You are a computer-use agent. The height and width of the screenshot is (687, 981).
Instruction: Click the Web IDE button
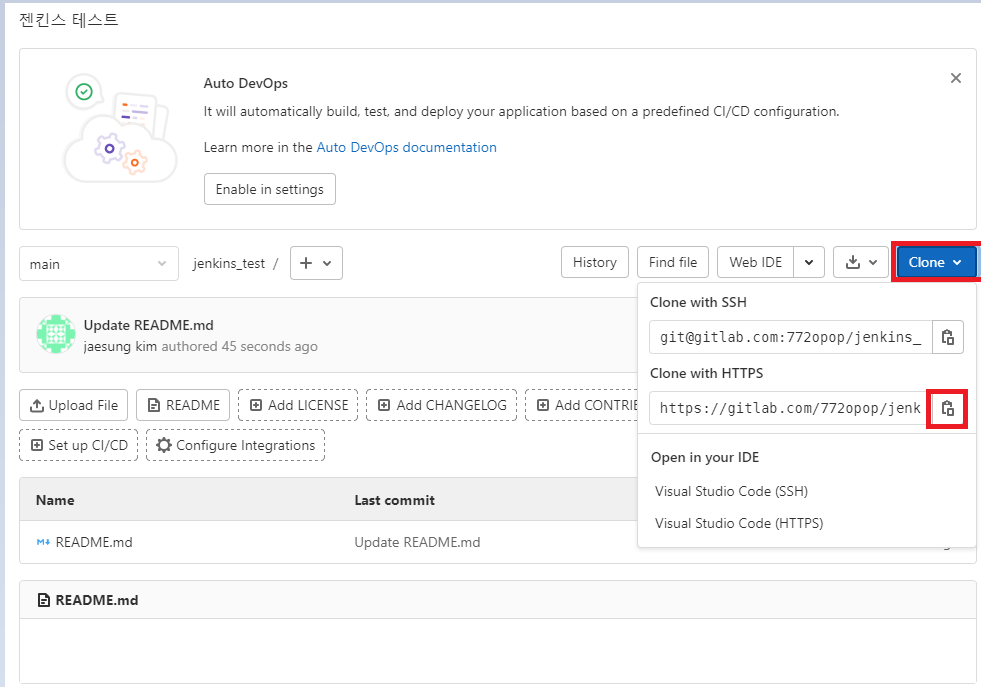(x=755, y=262)
